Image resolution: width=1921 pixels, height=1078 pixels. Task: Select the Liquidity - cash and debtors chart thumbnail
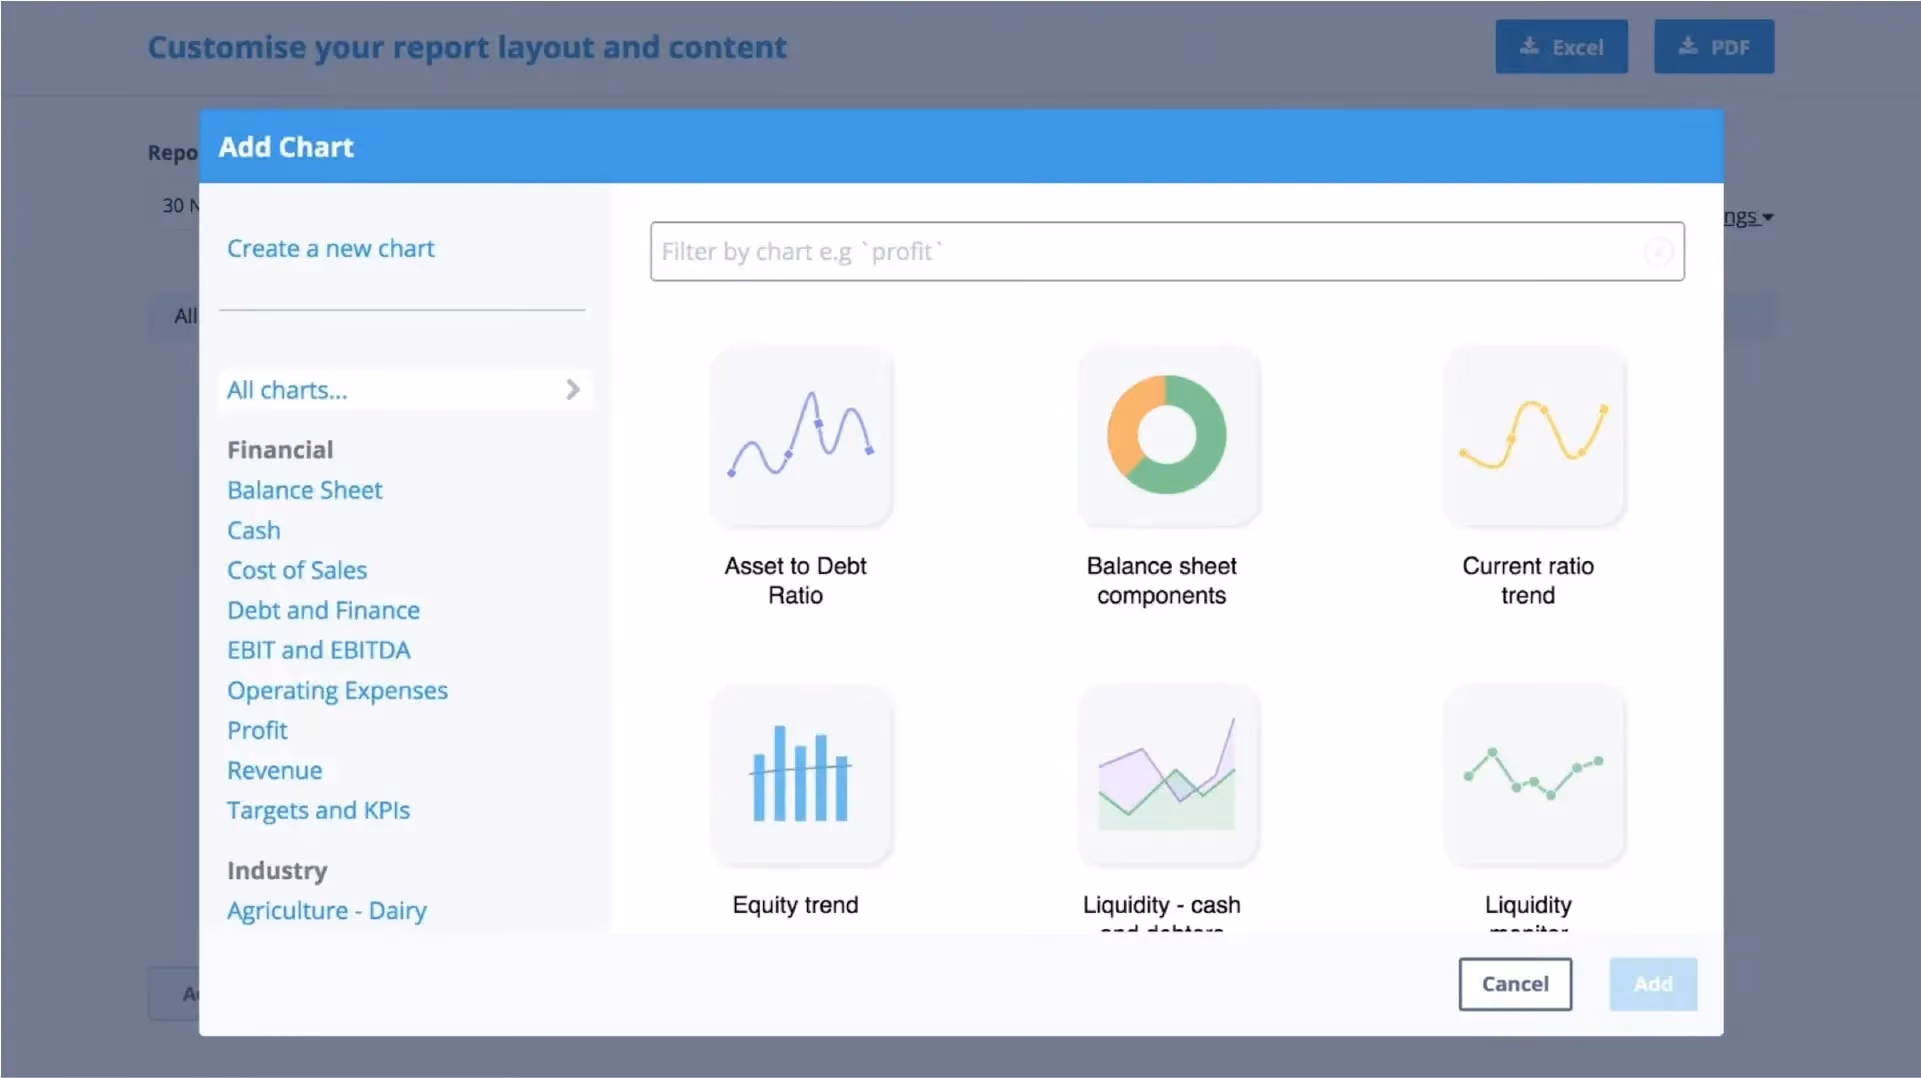[1167, 774]
